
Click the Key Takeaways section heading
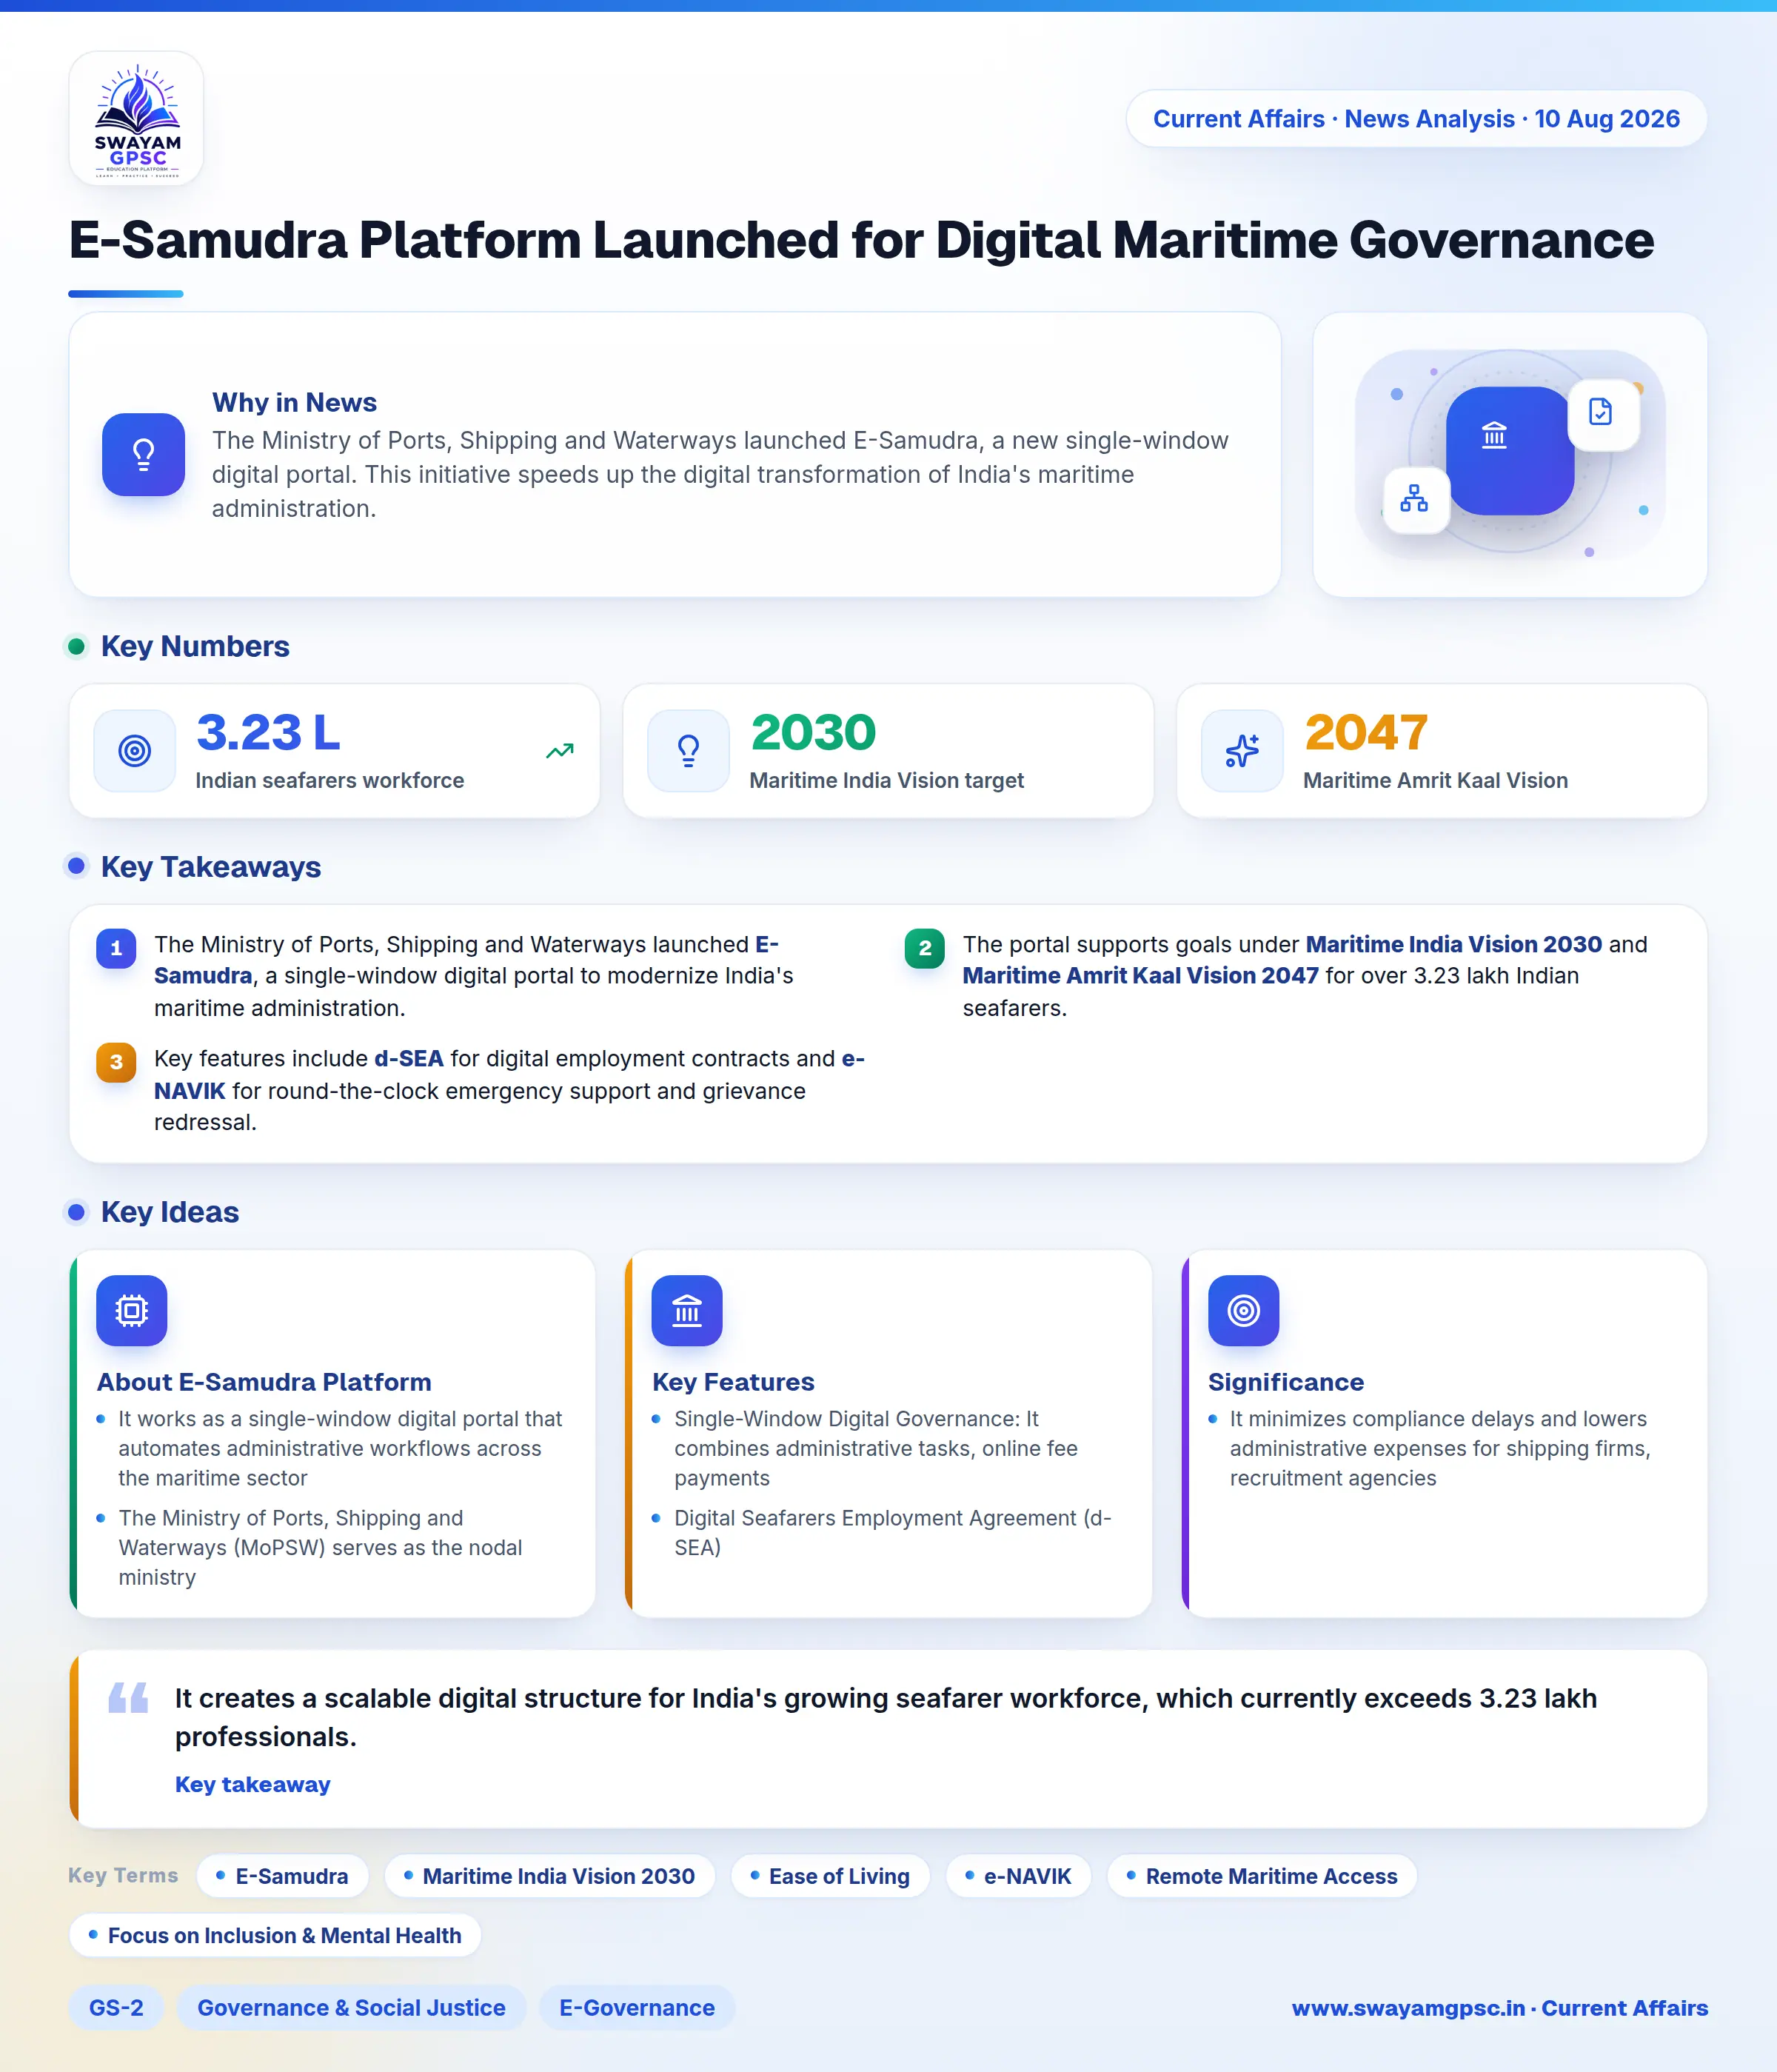[211, 867]
